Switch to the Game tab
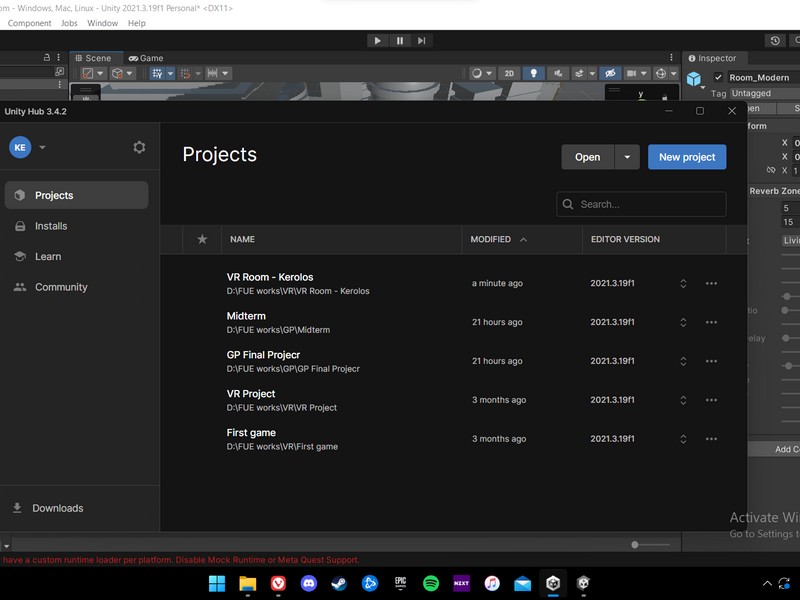The image size is (800, 600). point(146,58)
